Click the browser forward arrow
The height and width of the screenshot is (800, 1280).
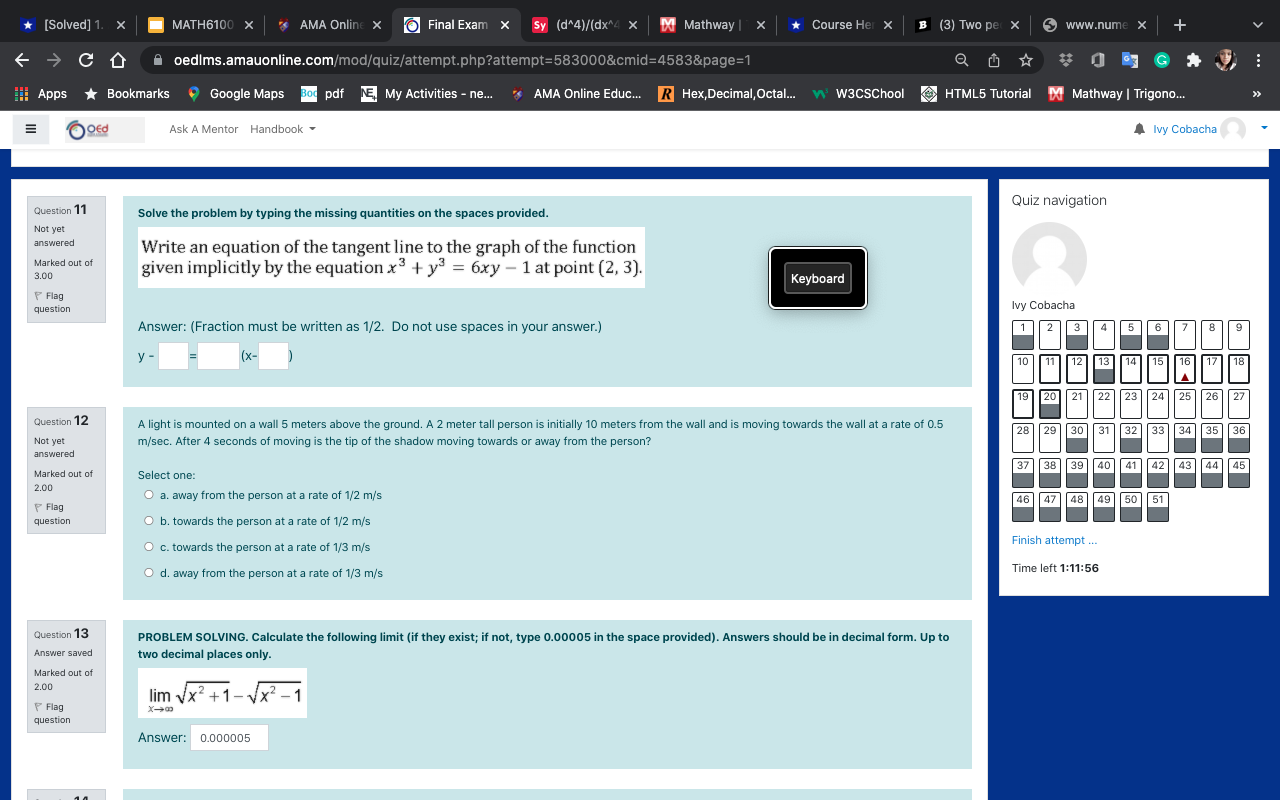pos(54,60)
